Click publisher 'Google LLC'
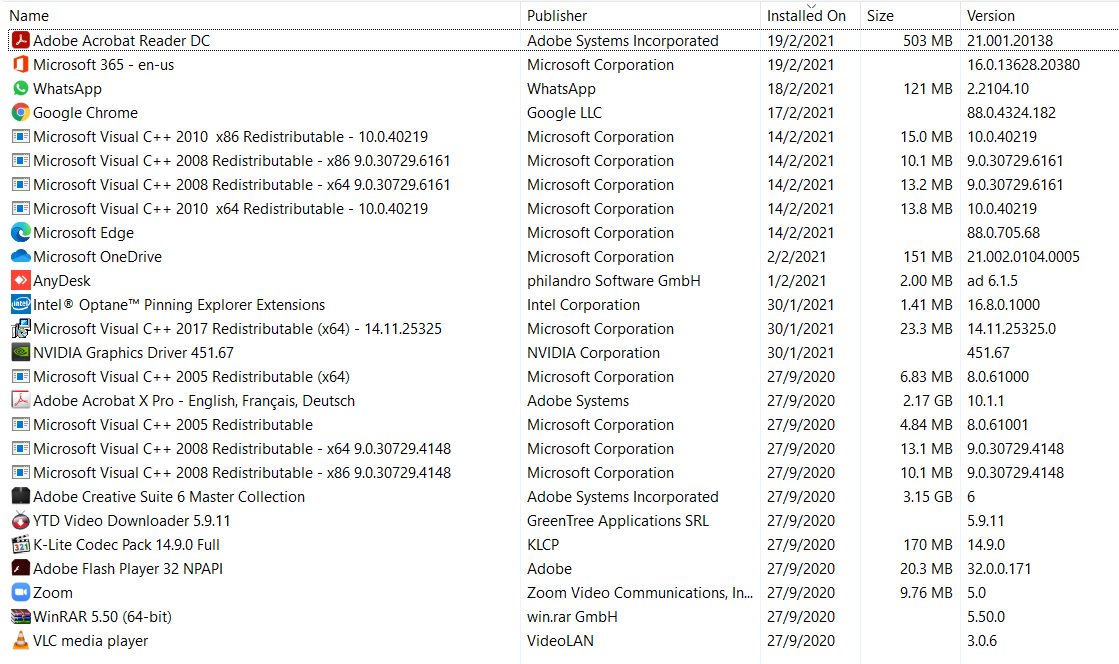The image size is (1119, 664). (564, 113)
